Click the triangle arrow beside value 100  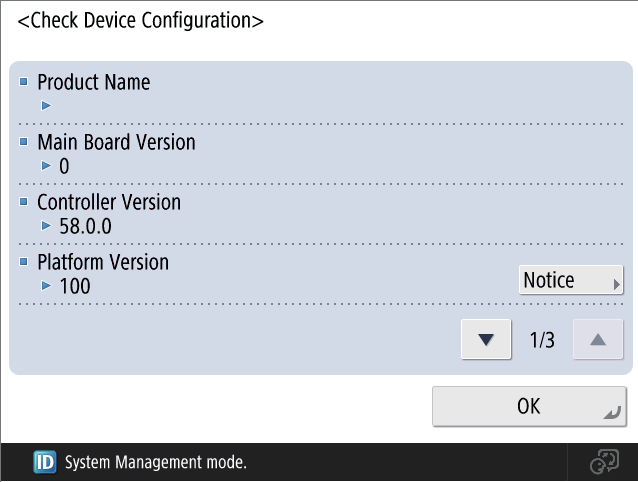coord(46,286)
